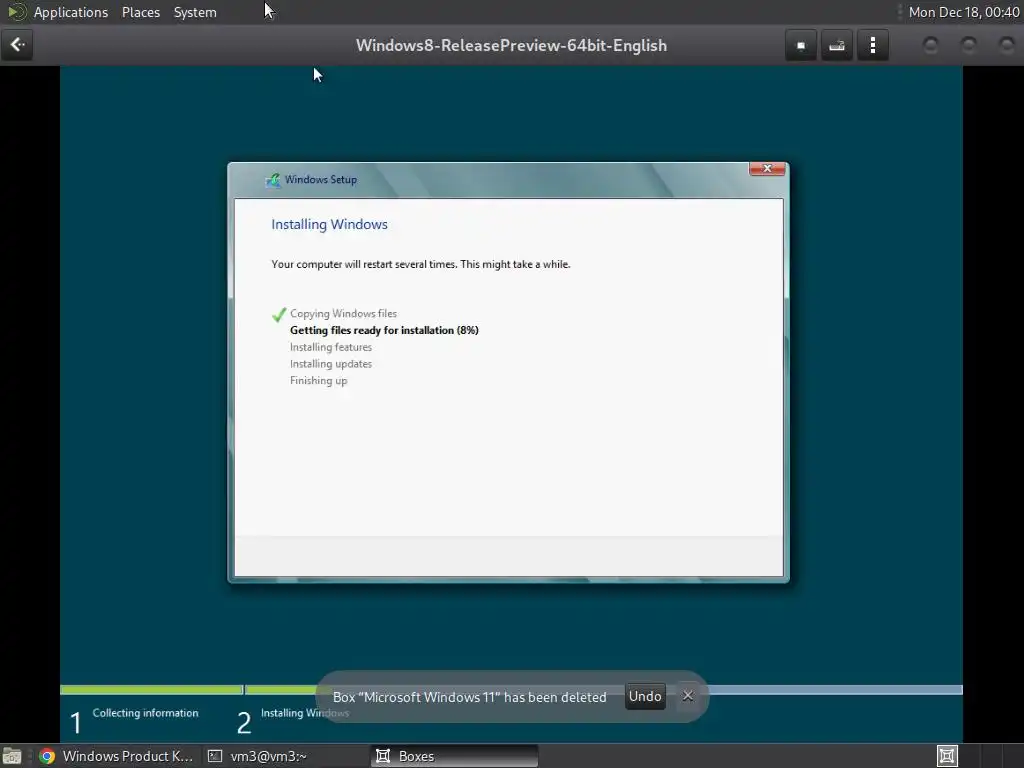This screenshot has height=768, width=1024.
Task: Click the workspace switcher icon in bottom panel
Action: point(947,756)
